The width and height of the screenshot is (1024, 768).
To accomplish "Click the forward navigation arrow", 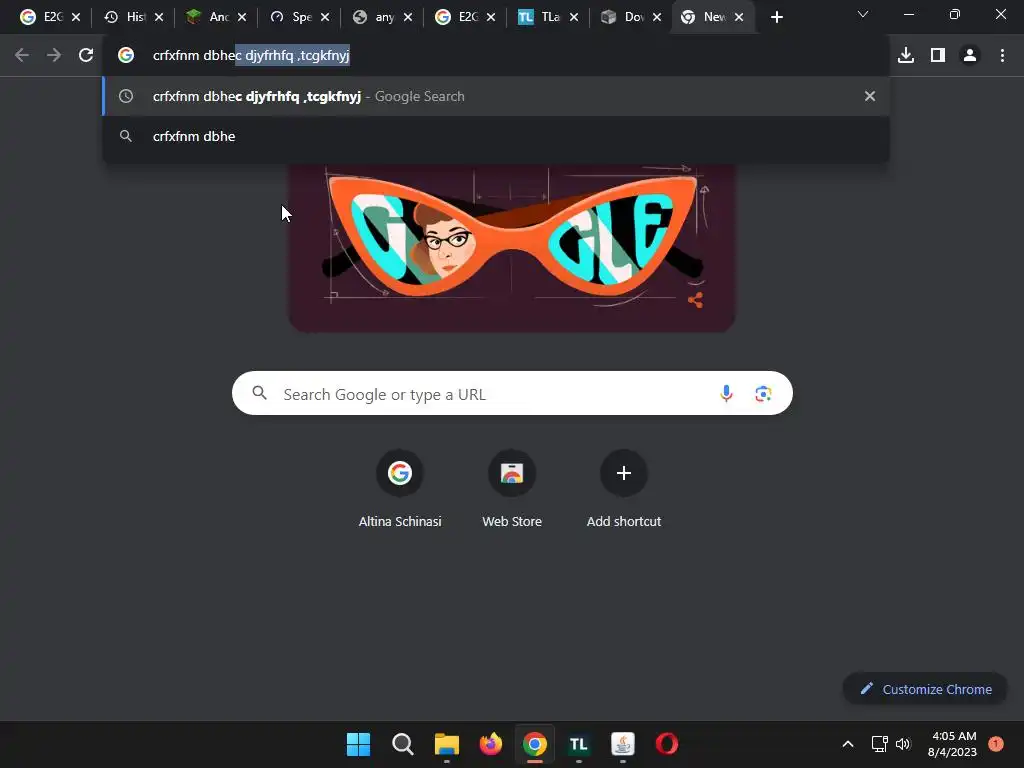I will 54,56.
